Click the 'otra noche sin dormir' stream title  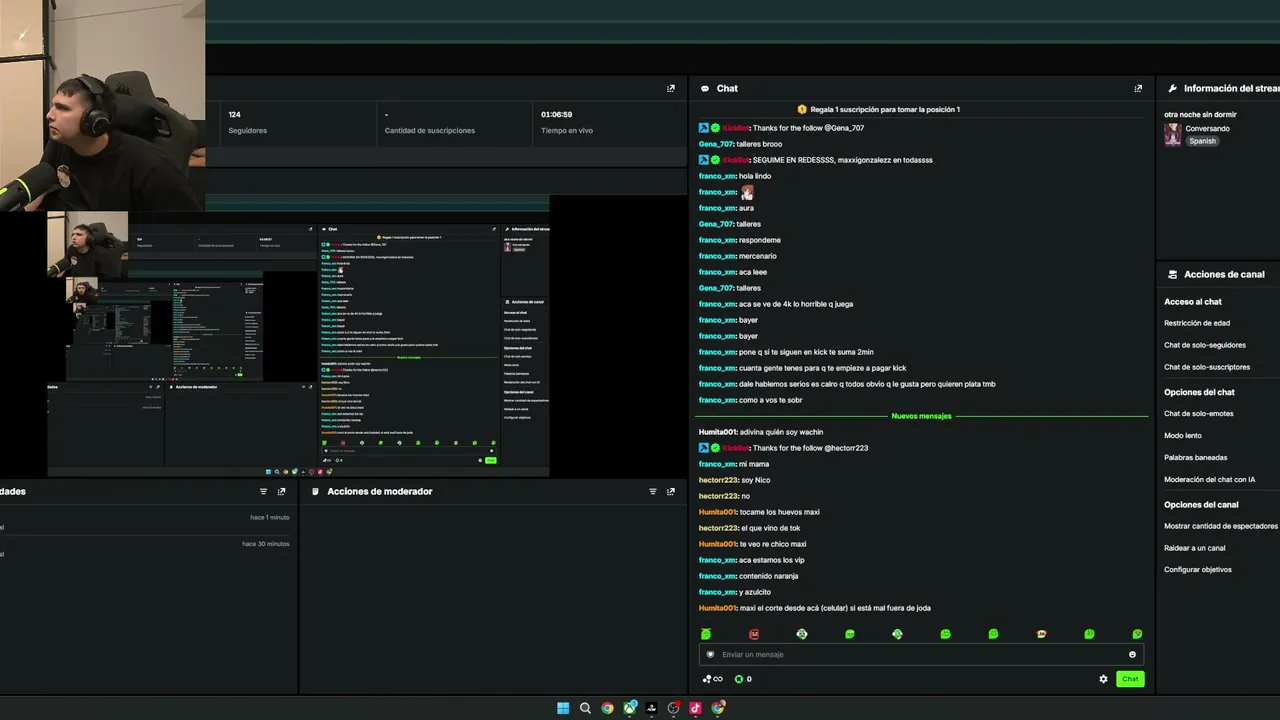pos(1200,114)
